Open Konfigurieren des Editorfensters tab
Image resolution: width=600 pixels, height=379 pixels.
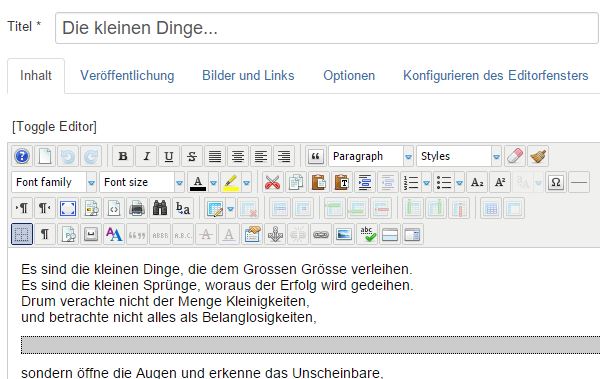click(x=496, y=75)
